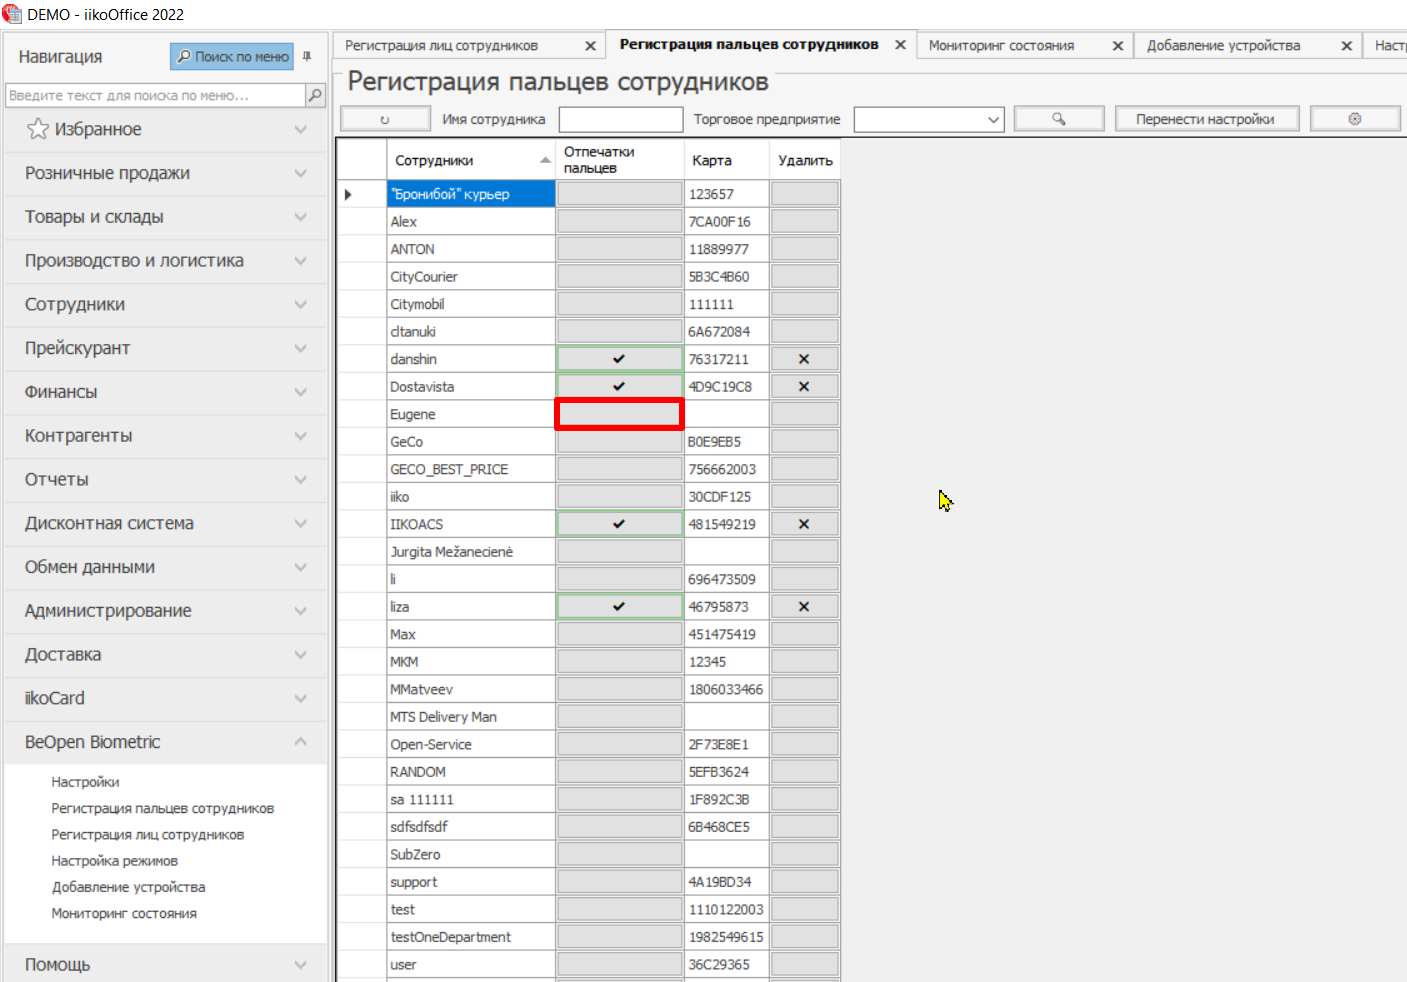Click the delete button for Alex
Viewport: 1407px width, 982px height.
point(804,221)
